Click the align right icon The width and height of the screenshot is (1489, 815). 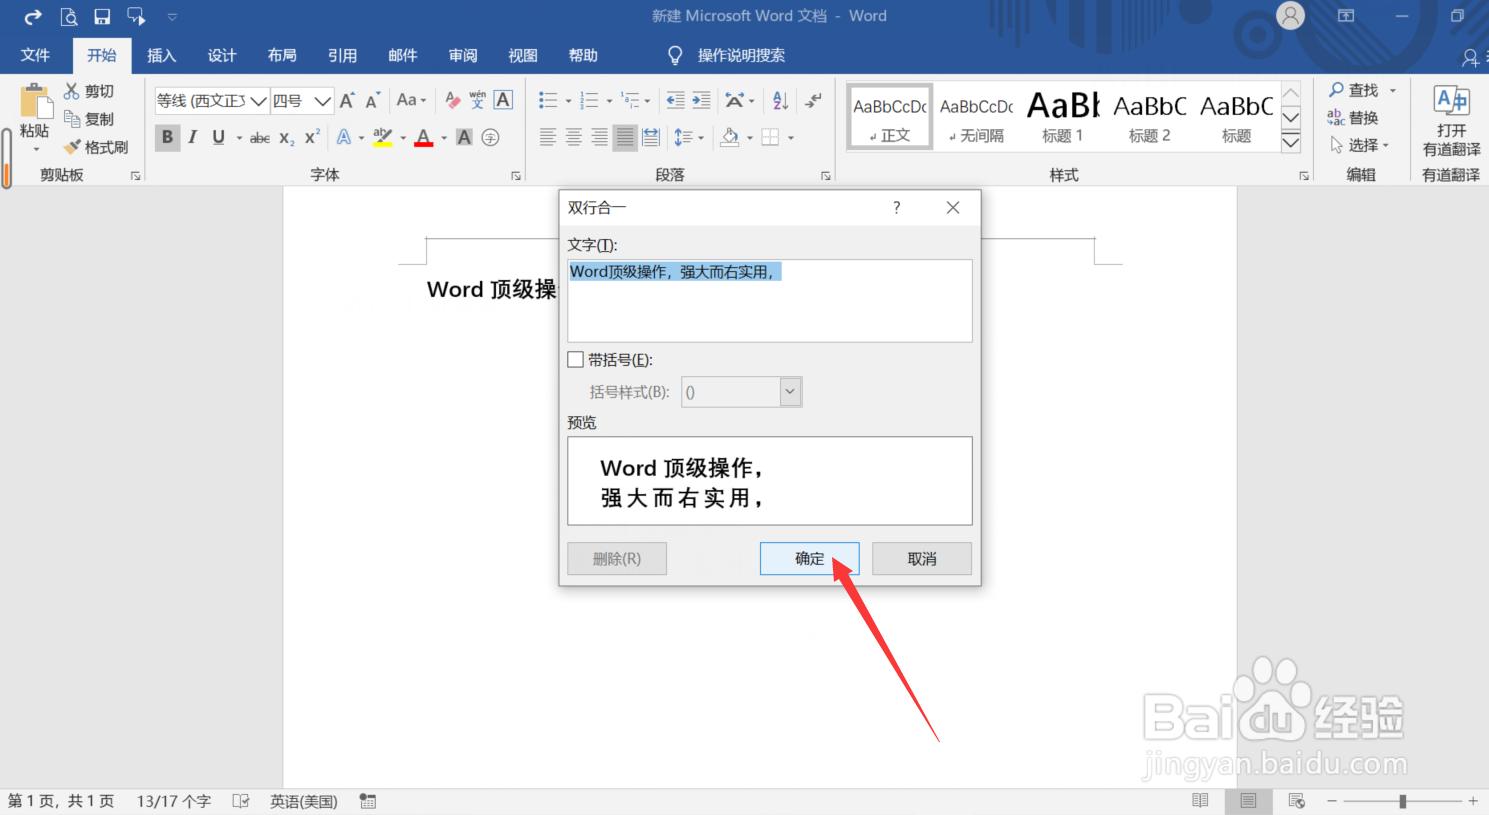[599, 137]
